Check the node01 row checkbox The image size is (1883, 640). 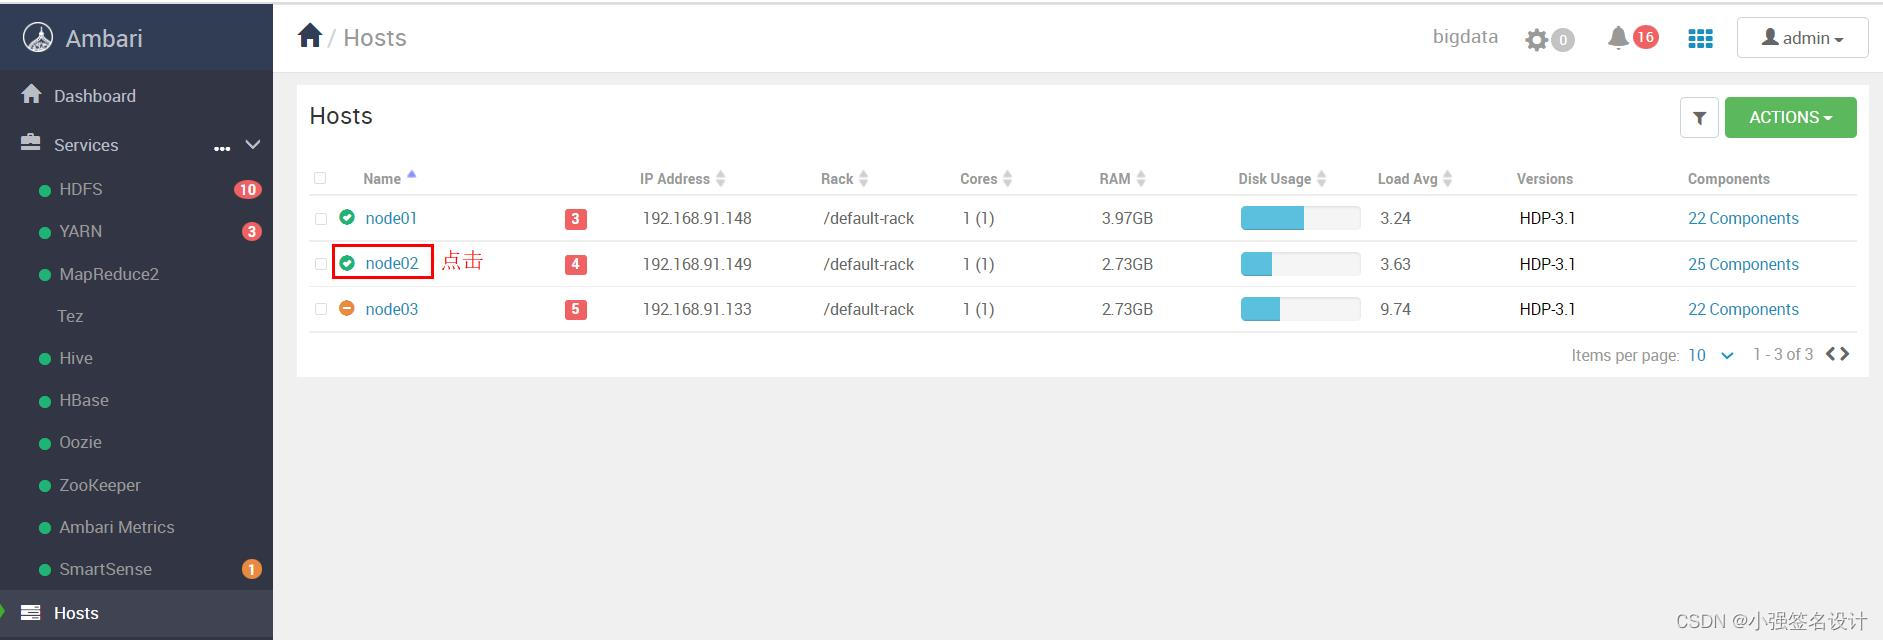click(321, 219)
